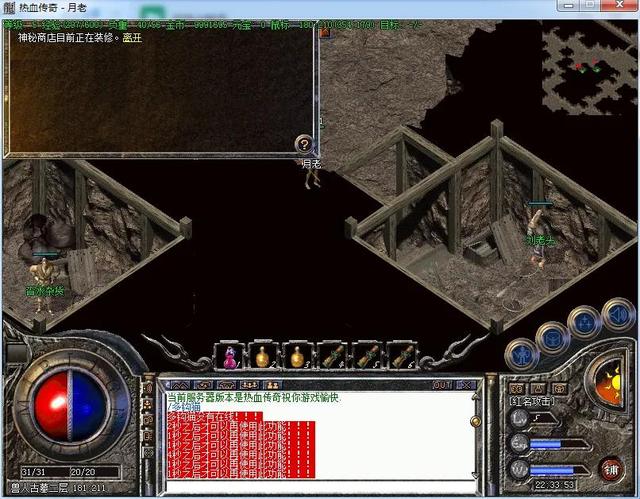Click the weight progress bar below Exp
640x499 pixels.
pyautogui.click(x=558, y=470)
